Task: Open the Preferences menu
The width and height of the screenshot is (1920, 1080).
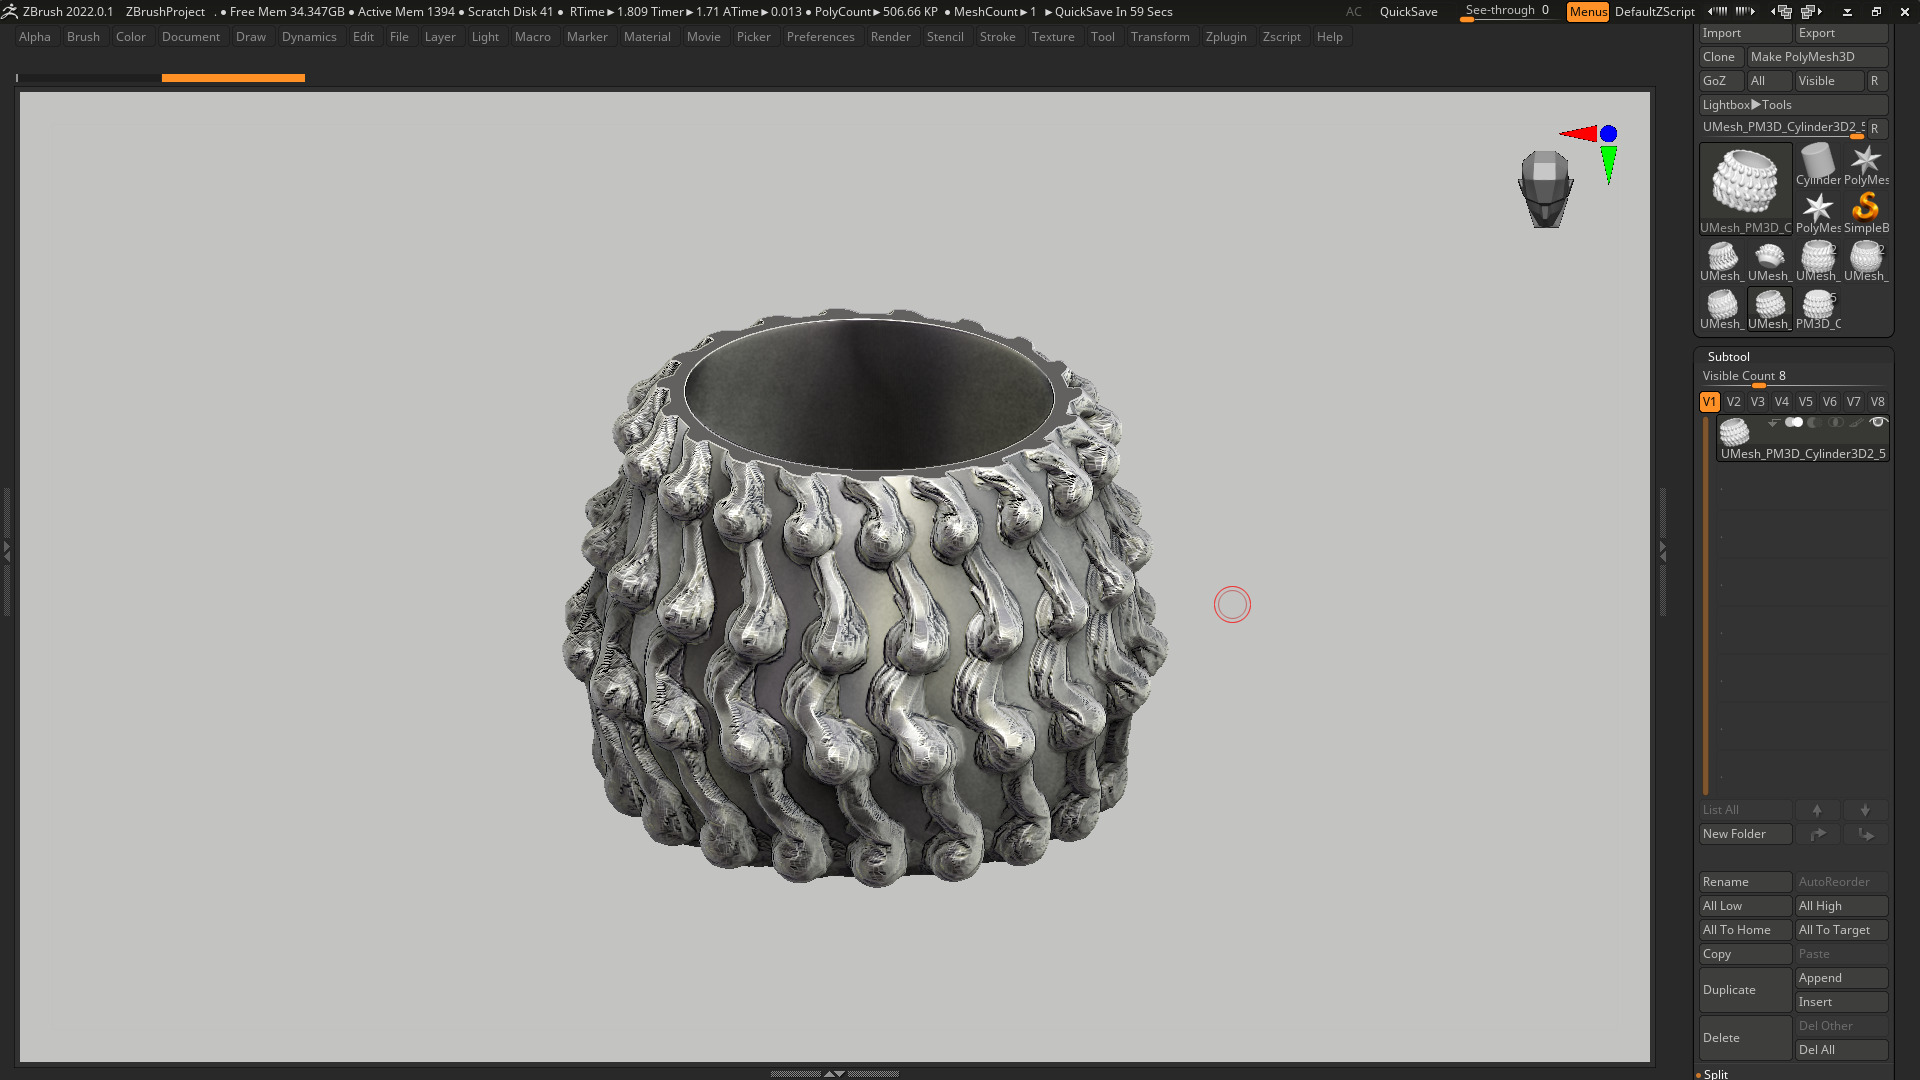Action: point(820,37)
